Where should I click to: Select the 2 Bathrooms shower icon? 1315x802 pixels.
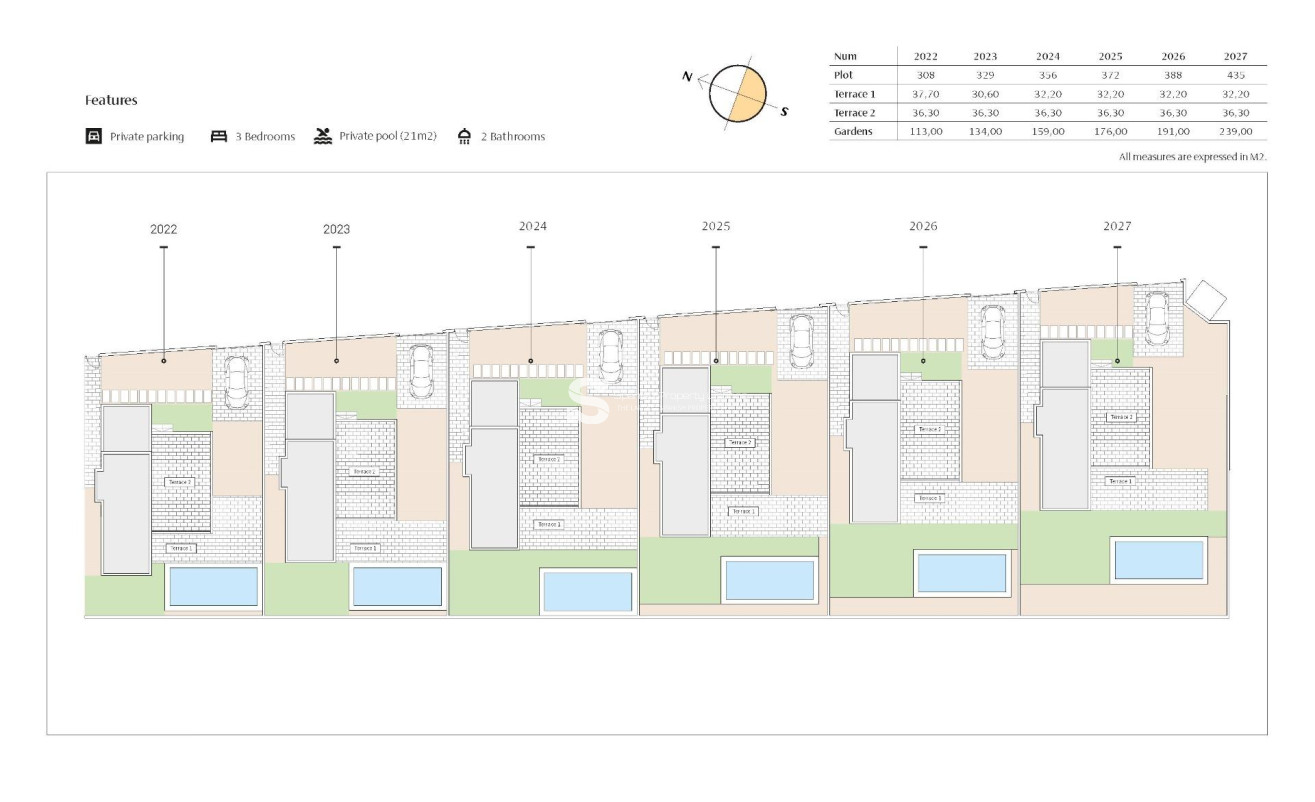462,136
